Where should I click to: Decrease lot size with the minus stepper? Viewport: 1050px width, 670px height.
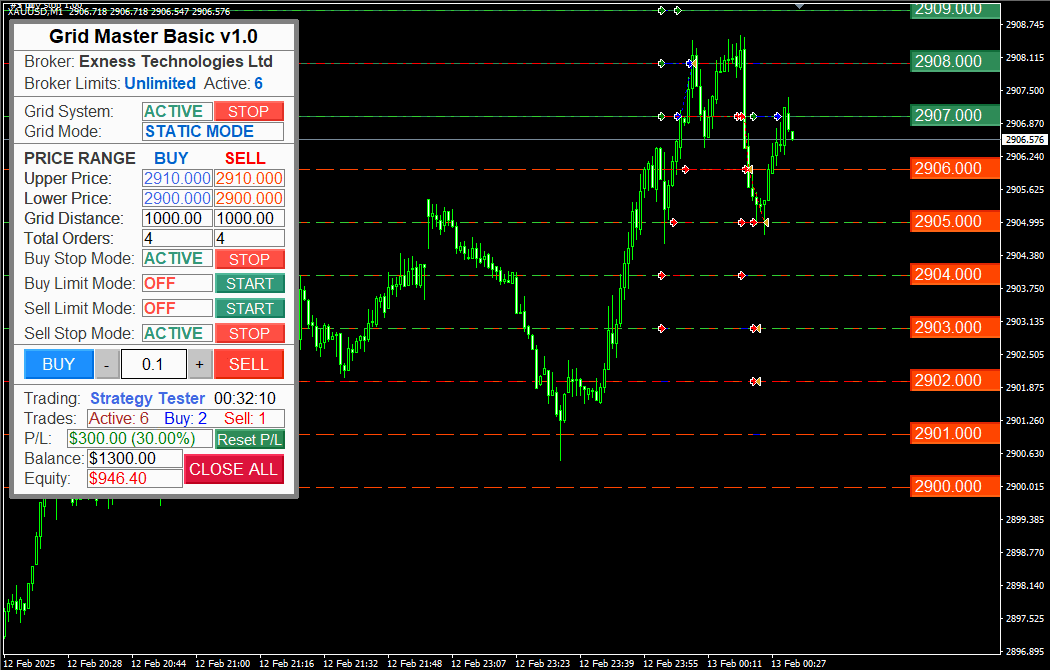tap(105, 364)
